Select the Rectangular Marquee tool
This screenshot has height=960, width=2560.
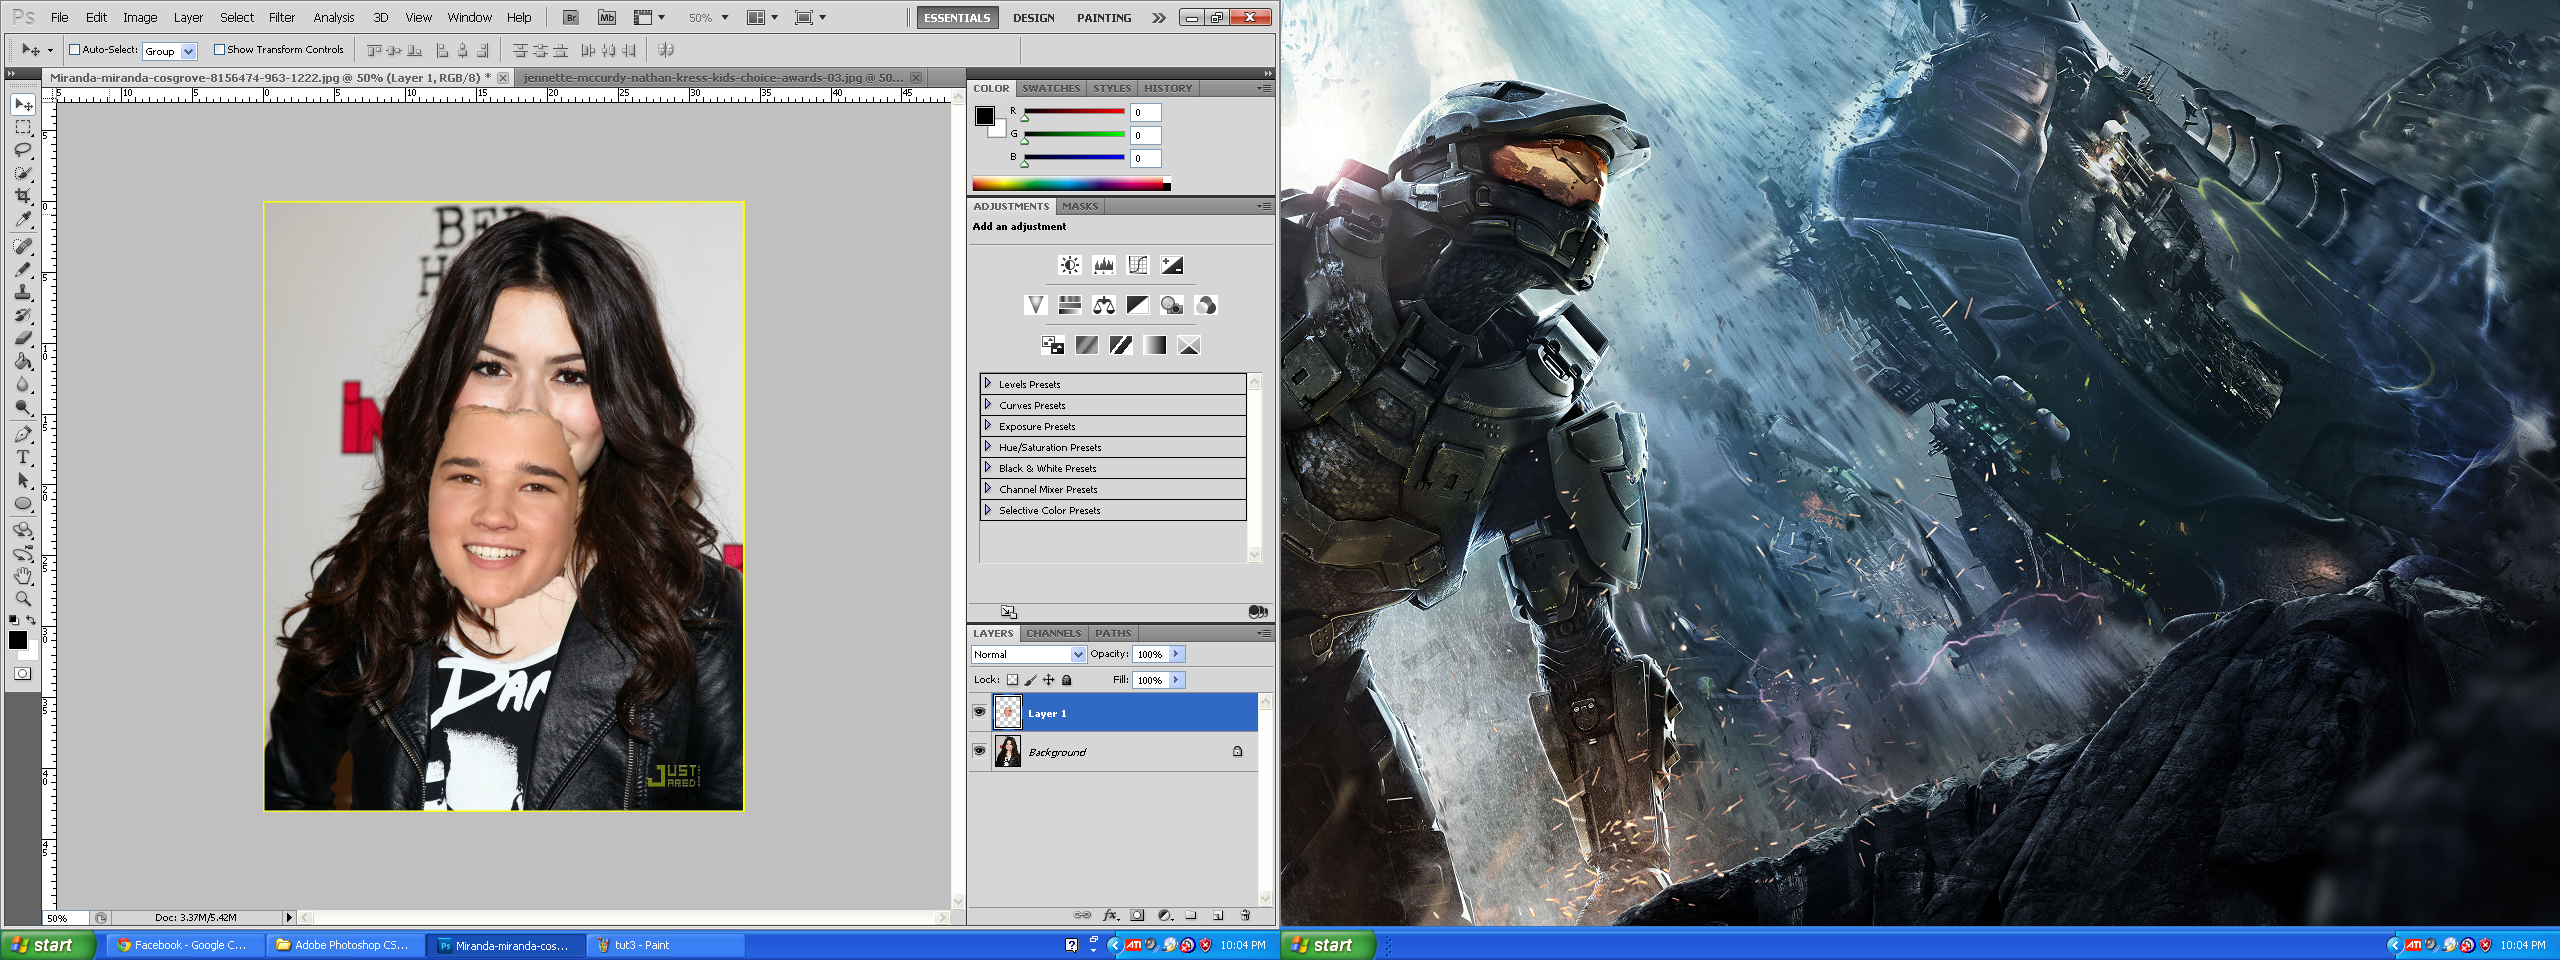pyautogui.click(x=23, y=127)
